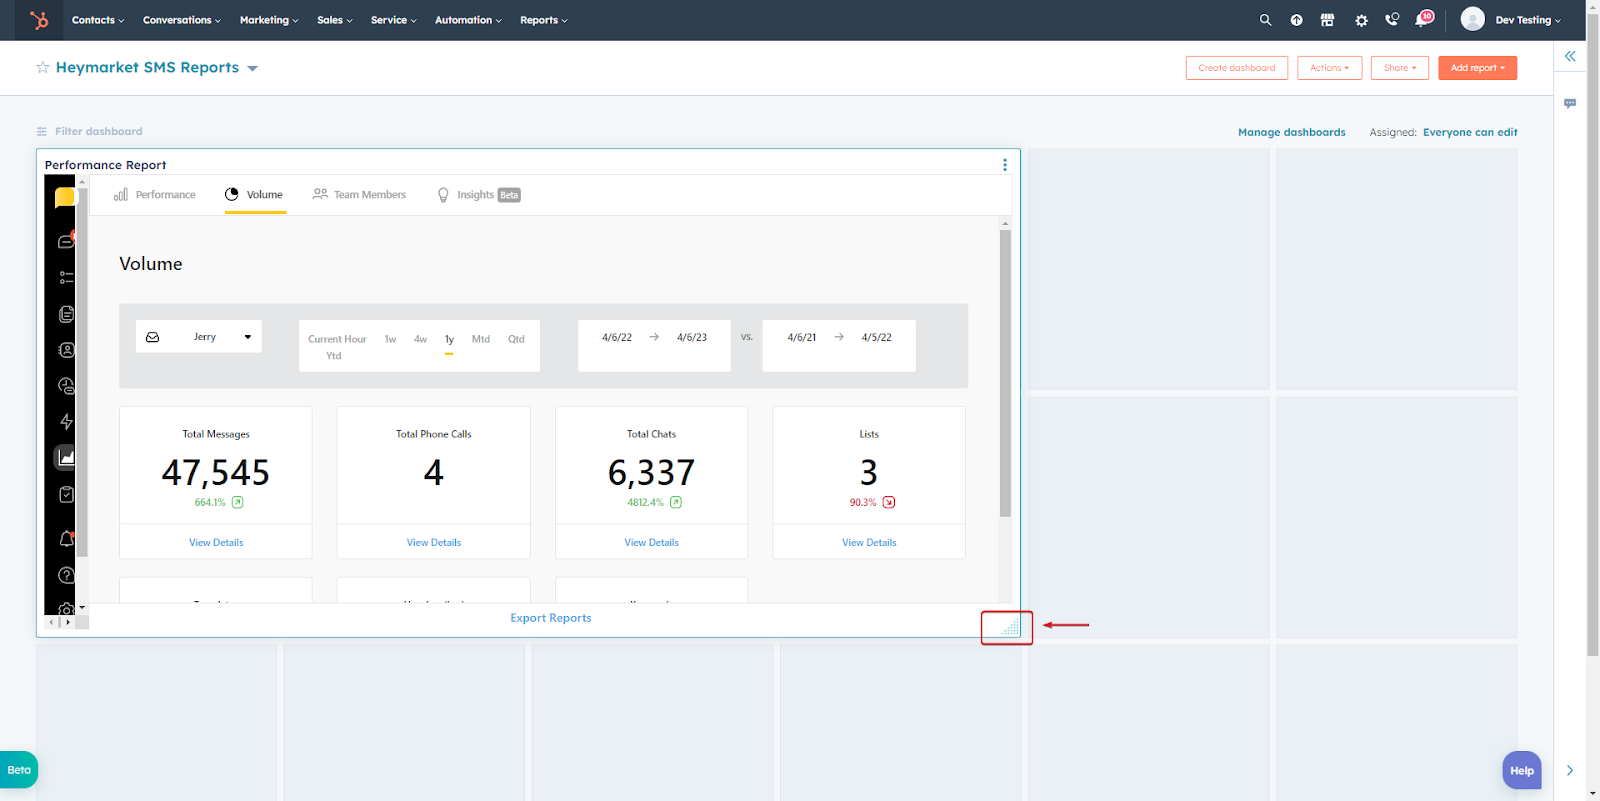Image resolution: width=1600 pixels, height=801 pixels.
Task: Open the Heymarket scheduled clock icon
Action: pyautogui.click(x=66, y=386)
